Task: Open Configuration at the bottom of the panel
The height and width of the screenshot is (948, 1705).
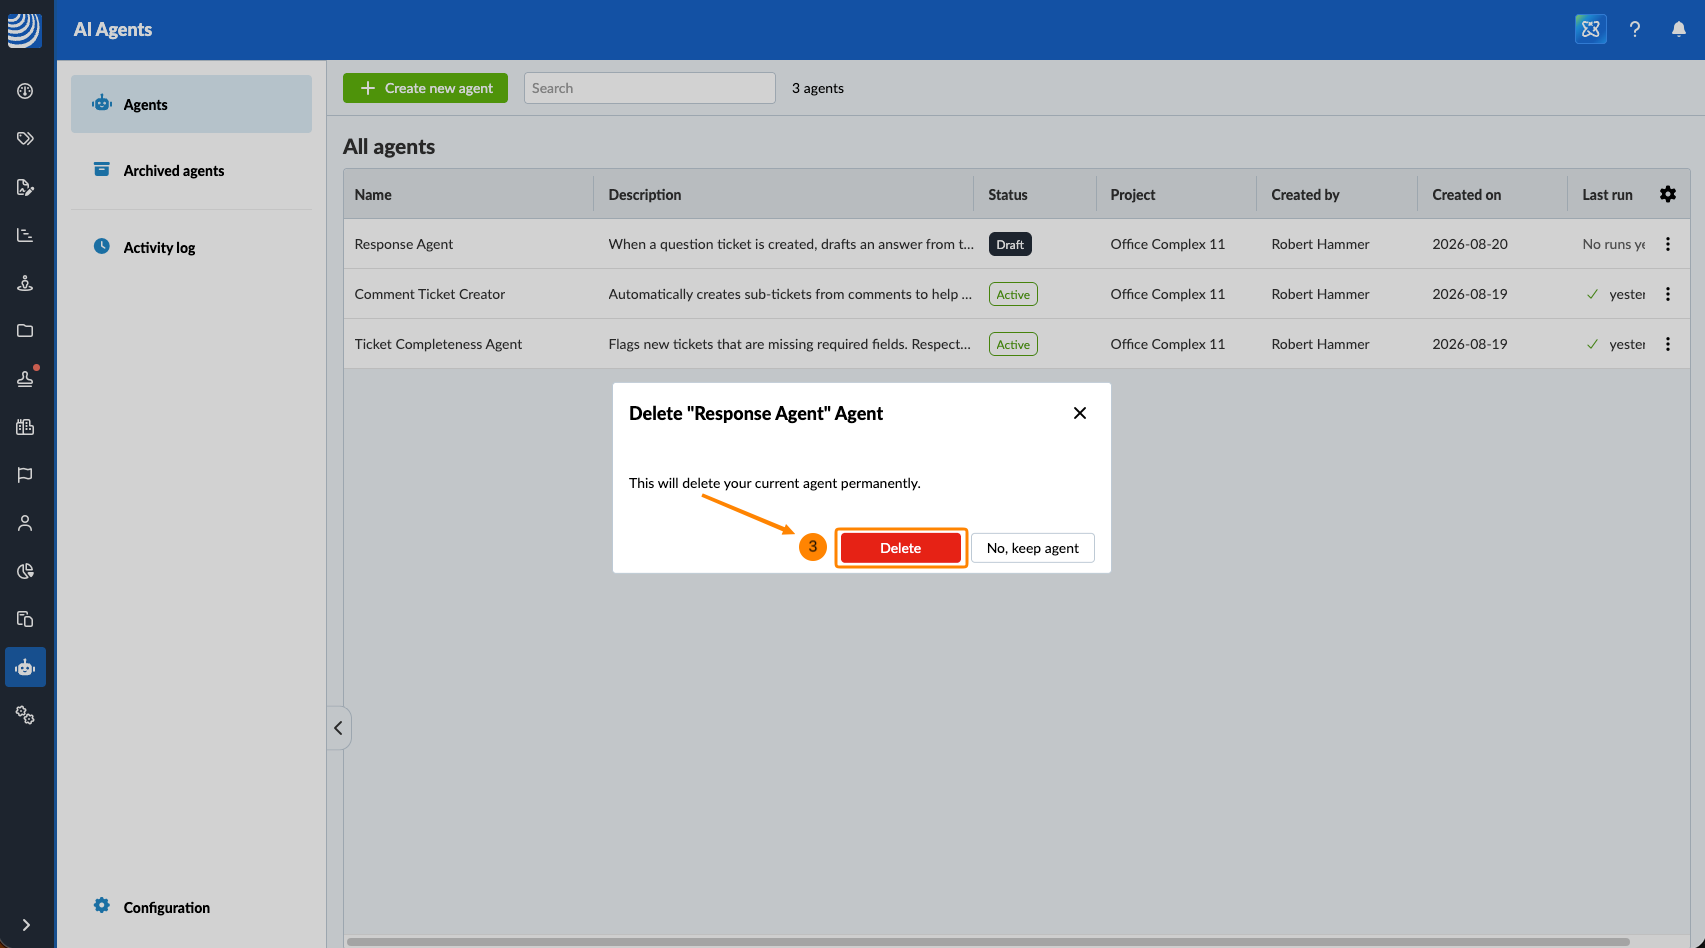Action: 191,907
